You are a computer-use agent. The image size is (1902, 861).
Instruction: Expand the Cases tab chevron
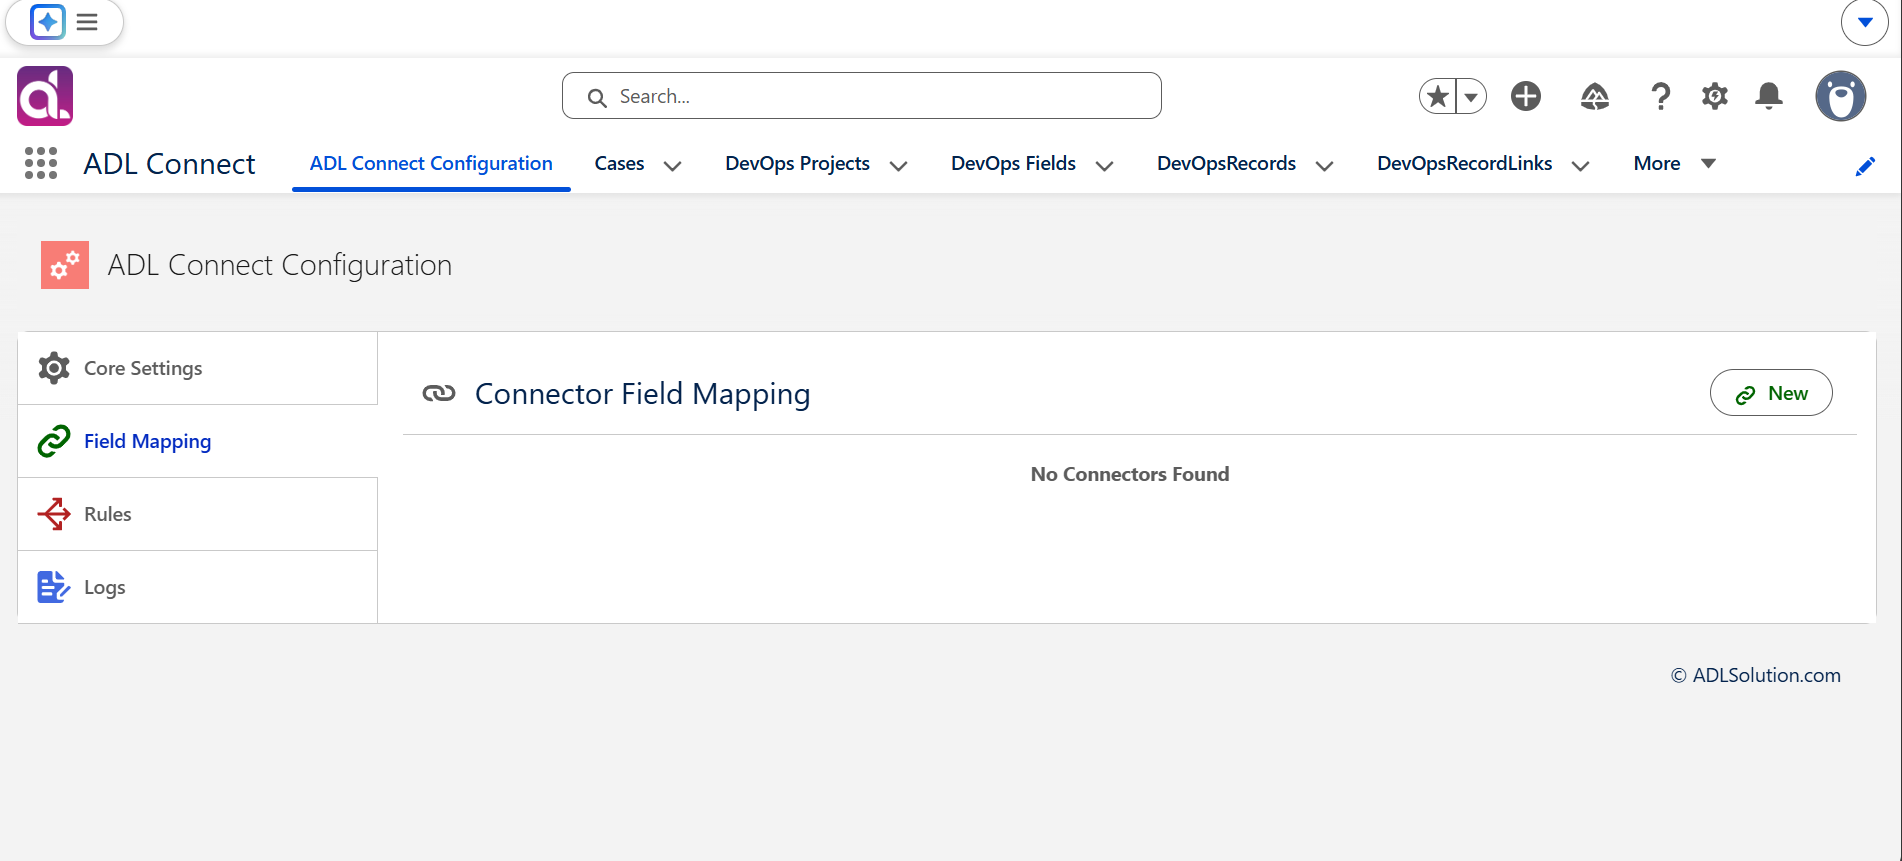click(673, 166)
